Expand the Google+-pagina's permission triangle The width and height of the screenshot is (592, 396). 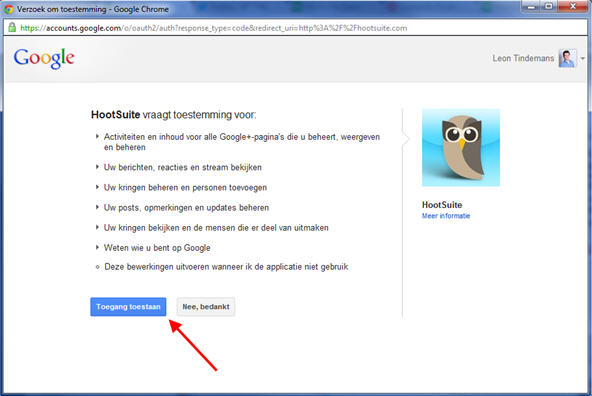[97, 136]
